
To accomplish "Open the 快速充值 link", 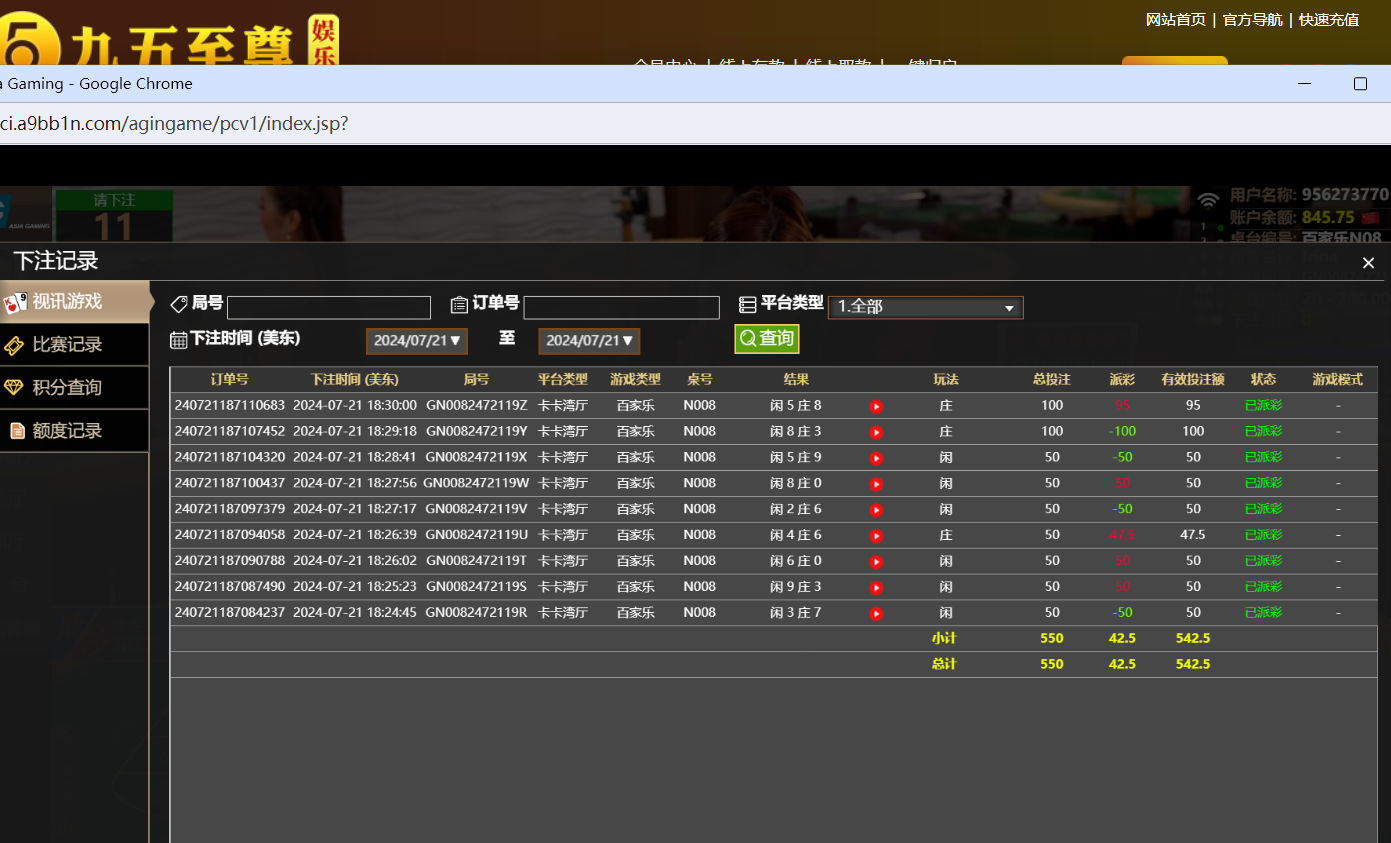I will click(1328, 20).
